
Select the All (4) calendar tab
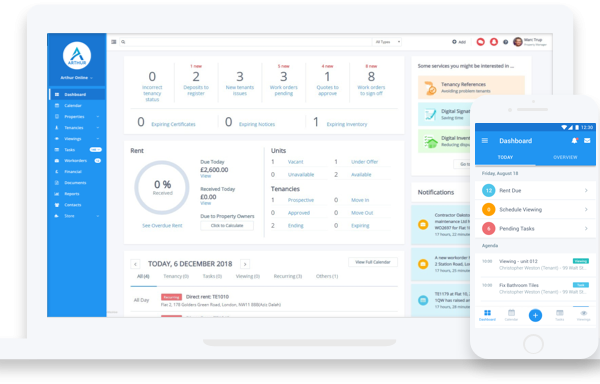(x=143, y=277)
